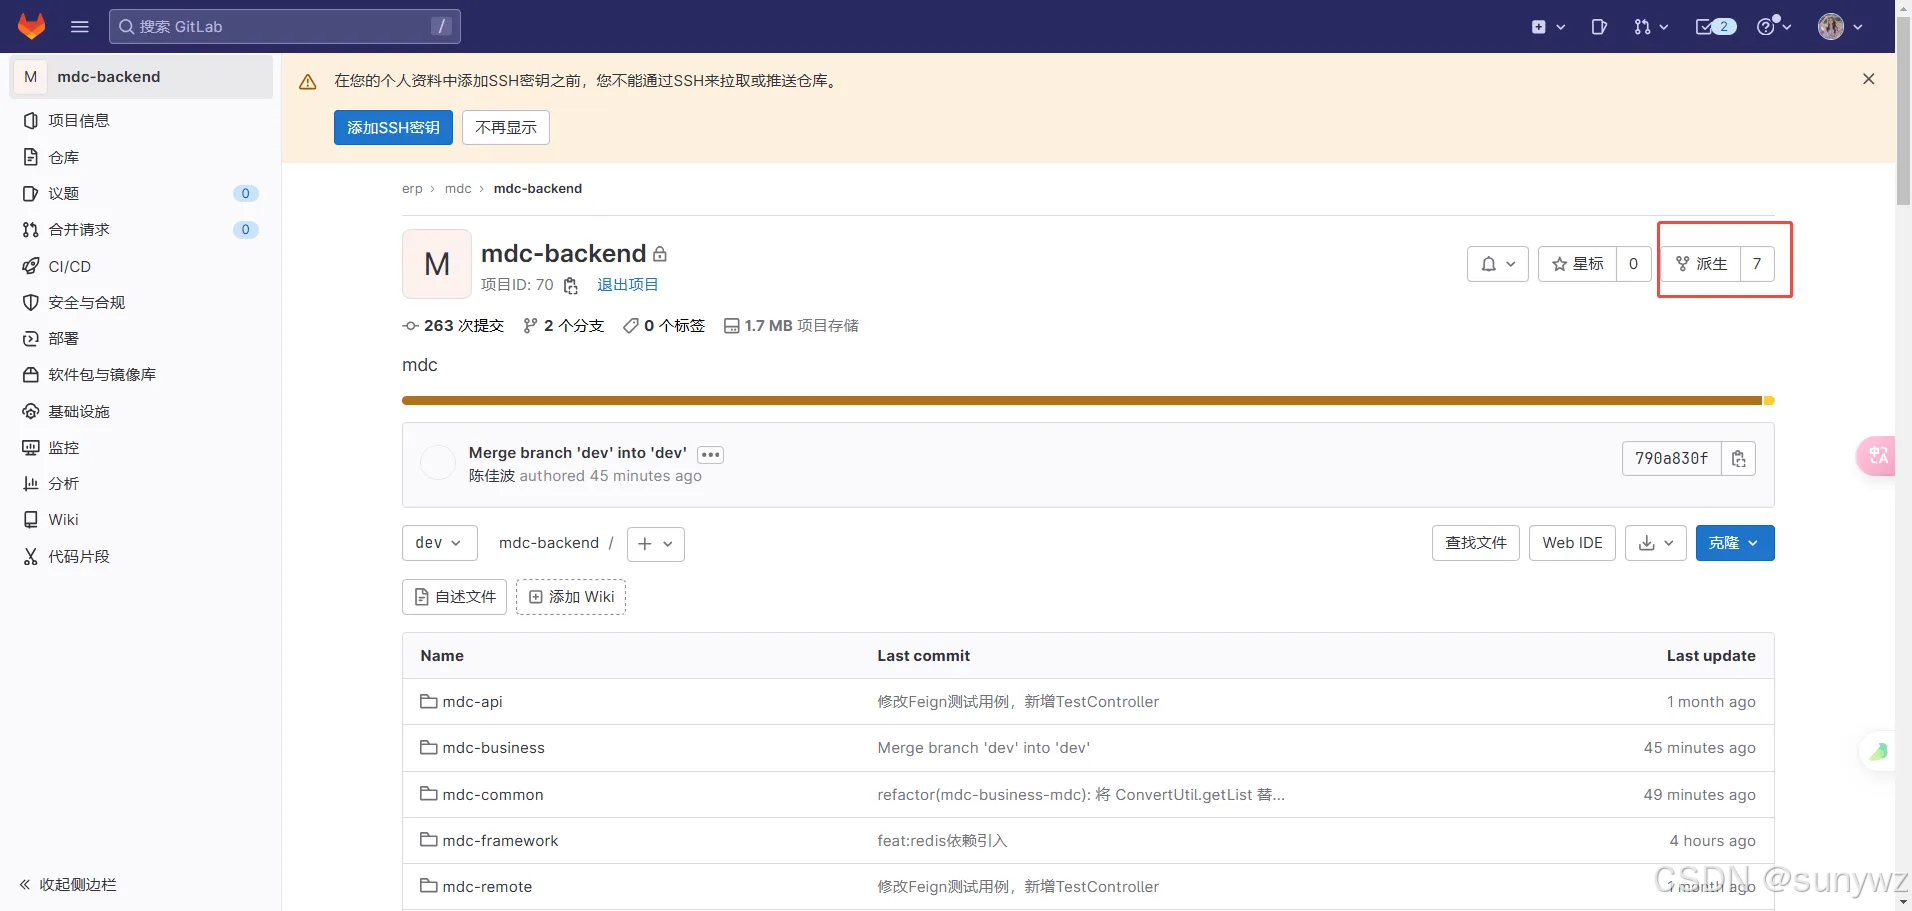Go to erp breadcrumb link
Viewport: 1912px width, 911px height.
(x=412, y=189)
